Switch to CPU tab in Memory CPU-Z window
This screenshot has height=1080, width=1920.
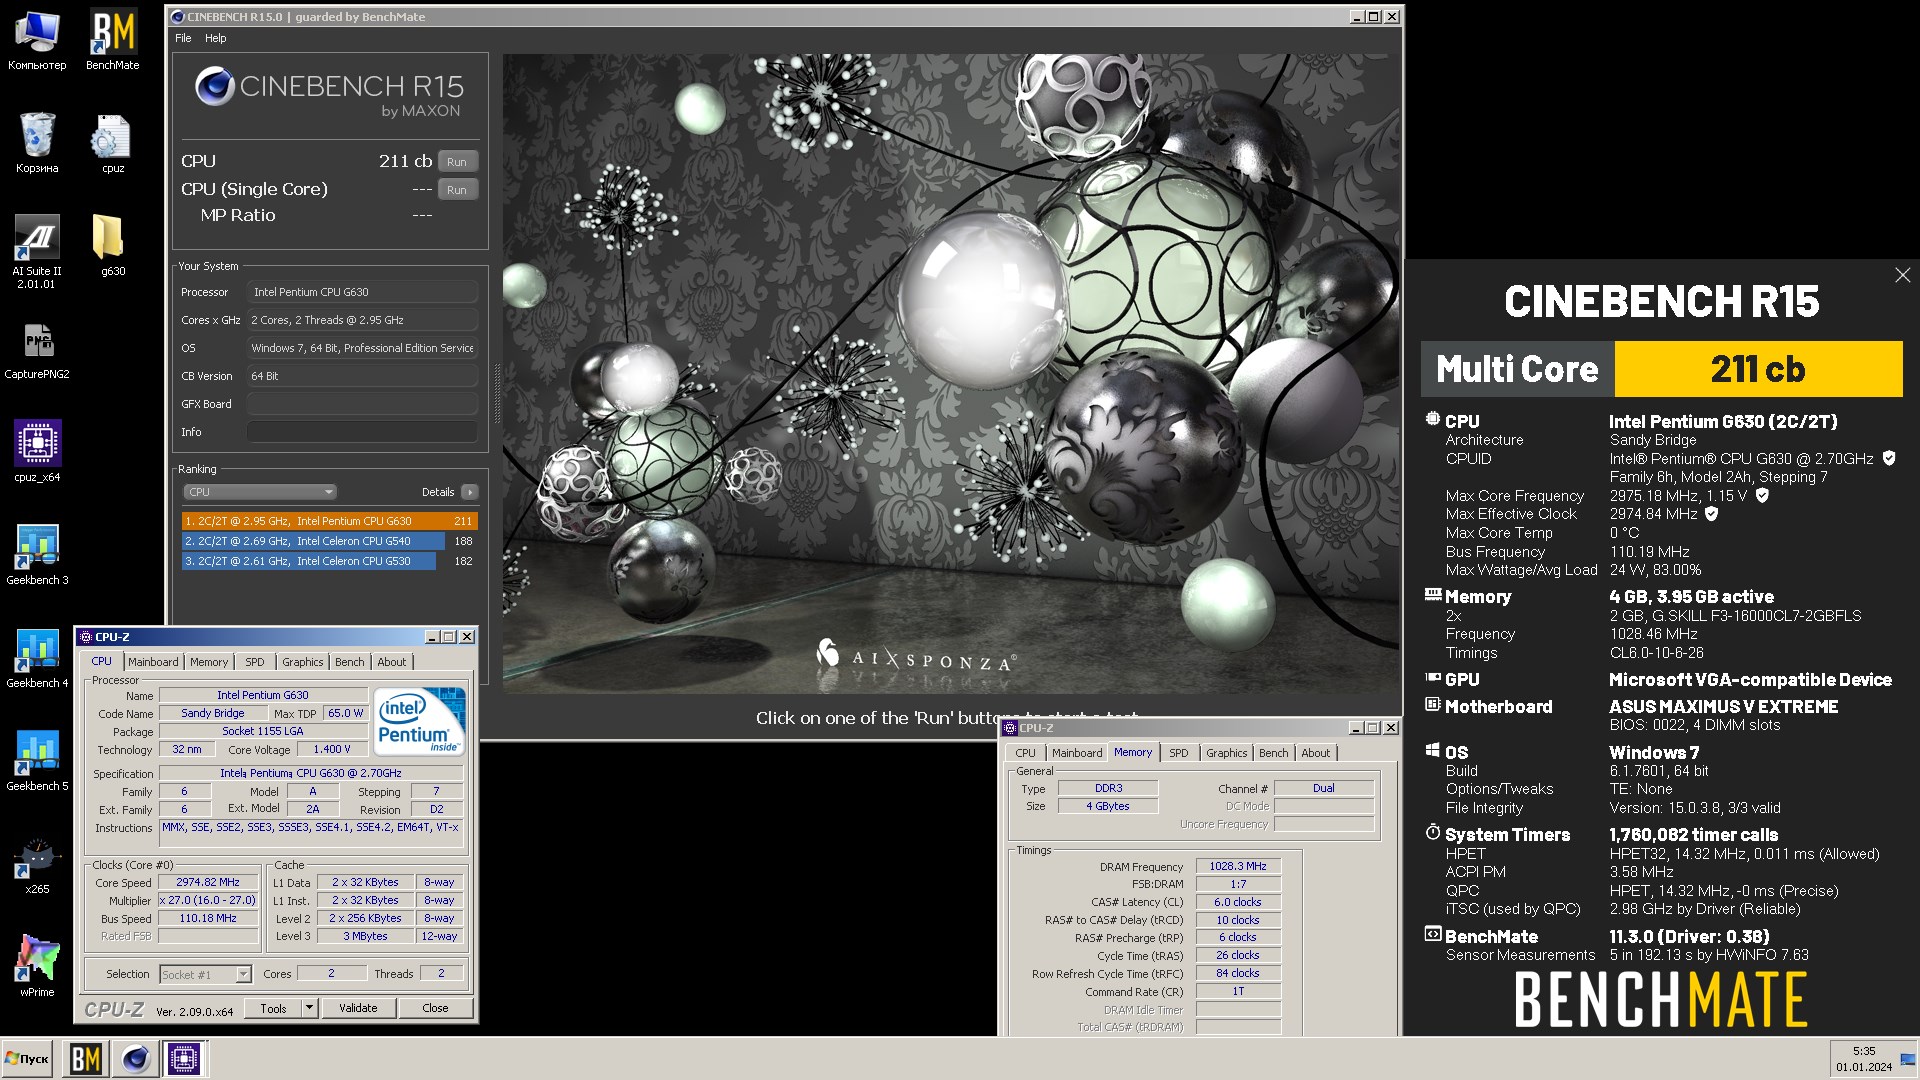1025,753
